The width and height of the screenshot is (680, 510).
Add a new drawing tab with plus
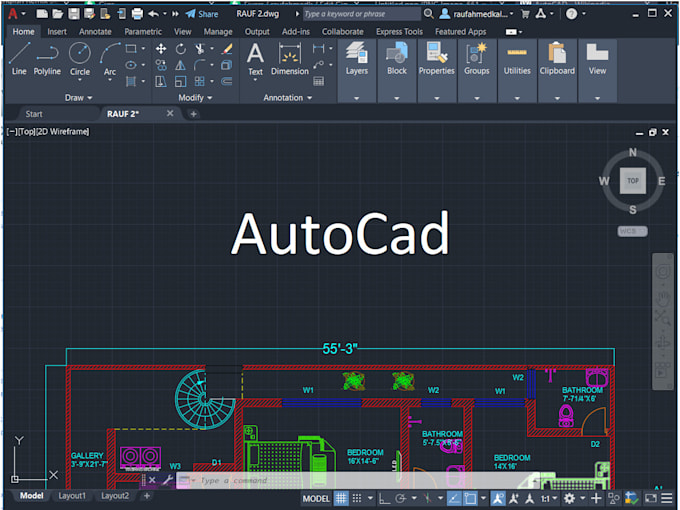[193, 114]
